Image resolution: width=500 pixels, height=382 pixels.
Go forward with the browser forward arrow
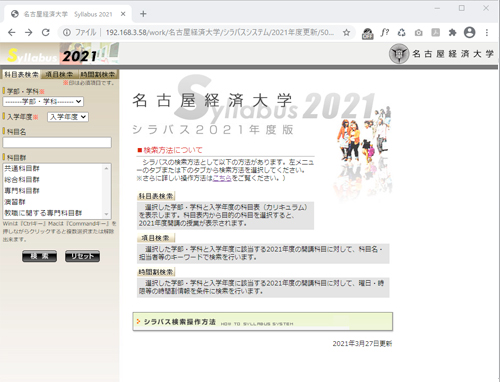click(29, 32)
